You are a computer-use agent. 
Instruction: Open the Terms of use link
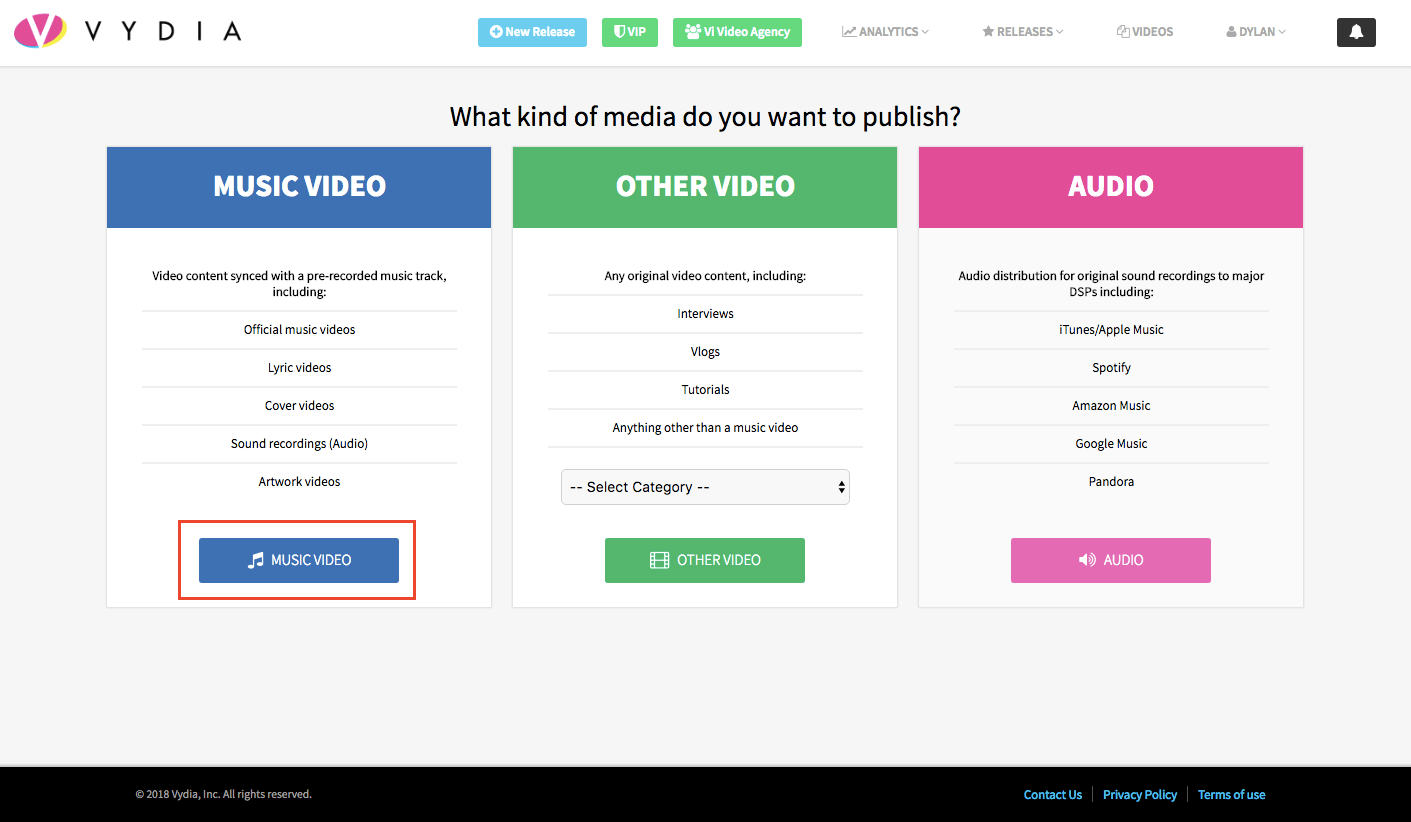pos(1231,795)
